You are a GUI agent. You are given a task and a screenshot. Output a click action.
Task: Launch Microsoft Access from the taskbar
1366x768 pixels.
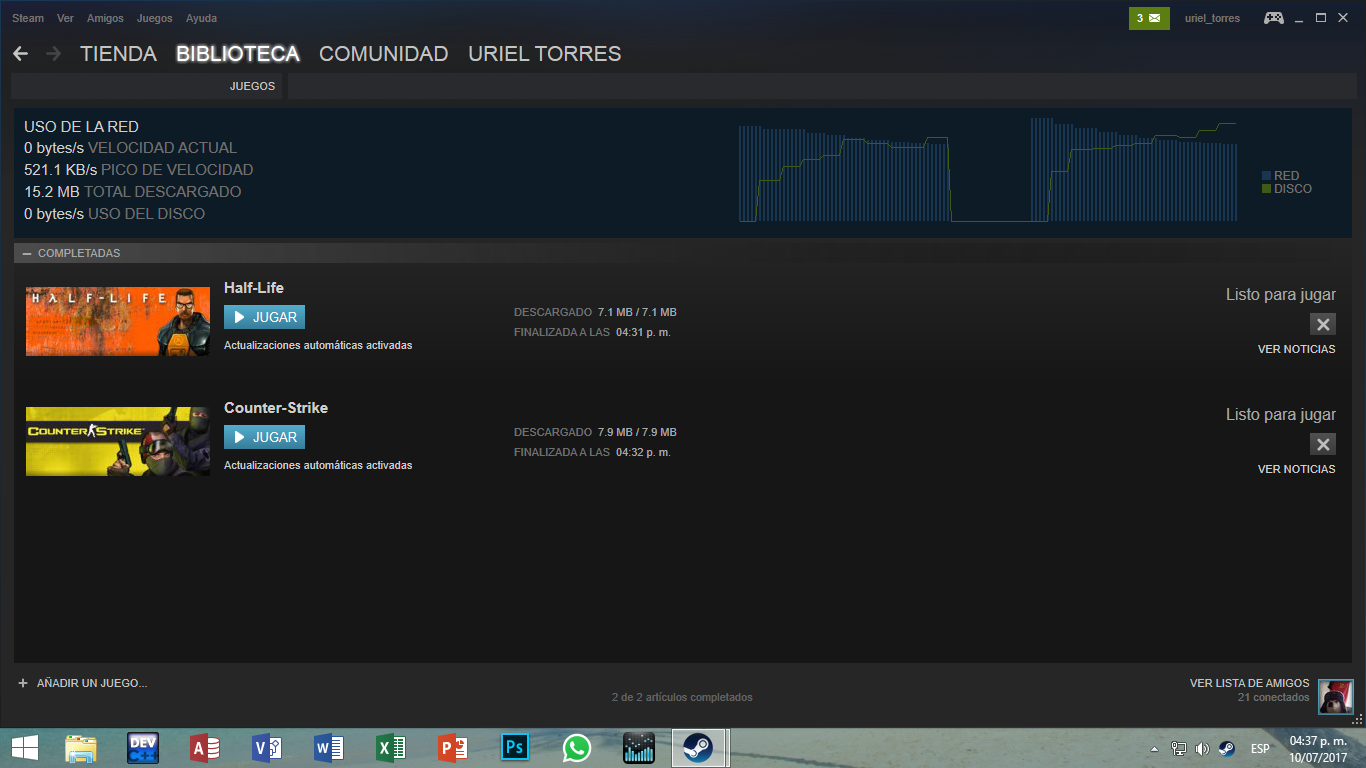tap(205, 748)
